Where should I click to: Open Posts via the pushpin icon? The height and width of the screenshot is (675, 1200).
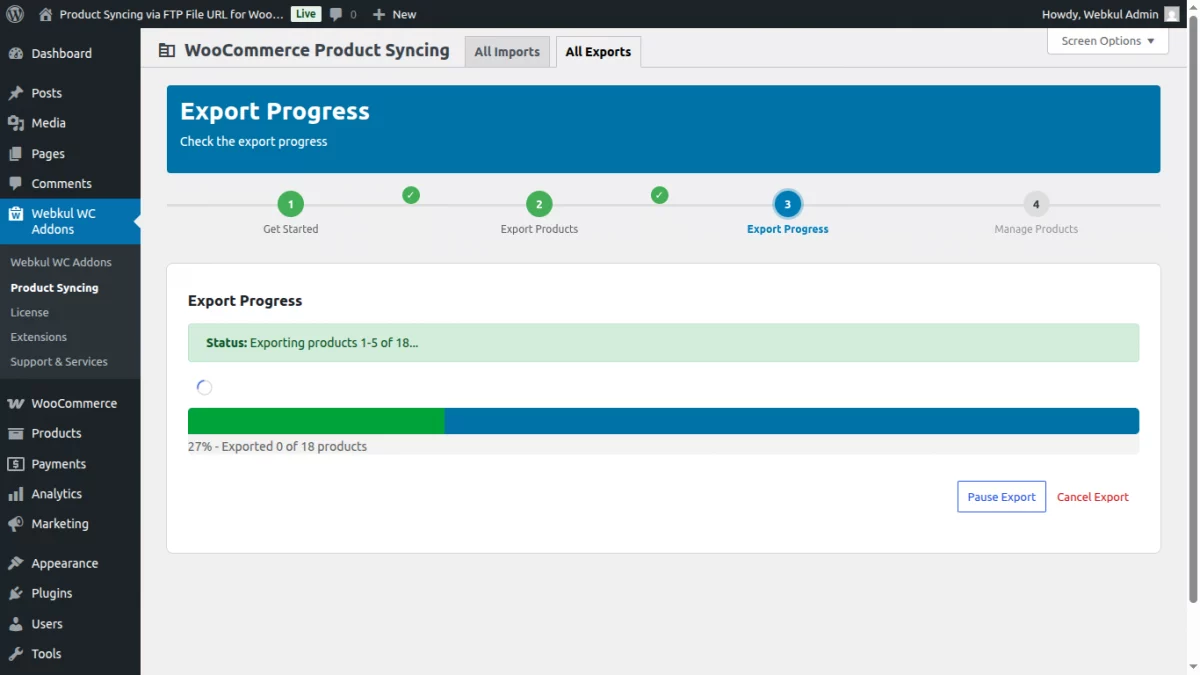click(x=14, y=92)
